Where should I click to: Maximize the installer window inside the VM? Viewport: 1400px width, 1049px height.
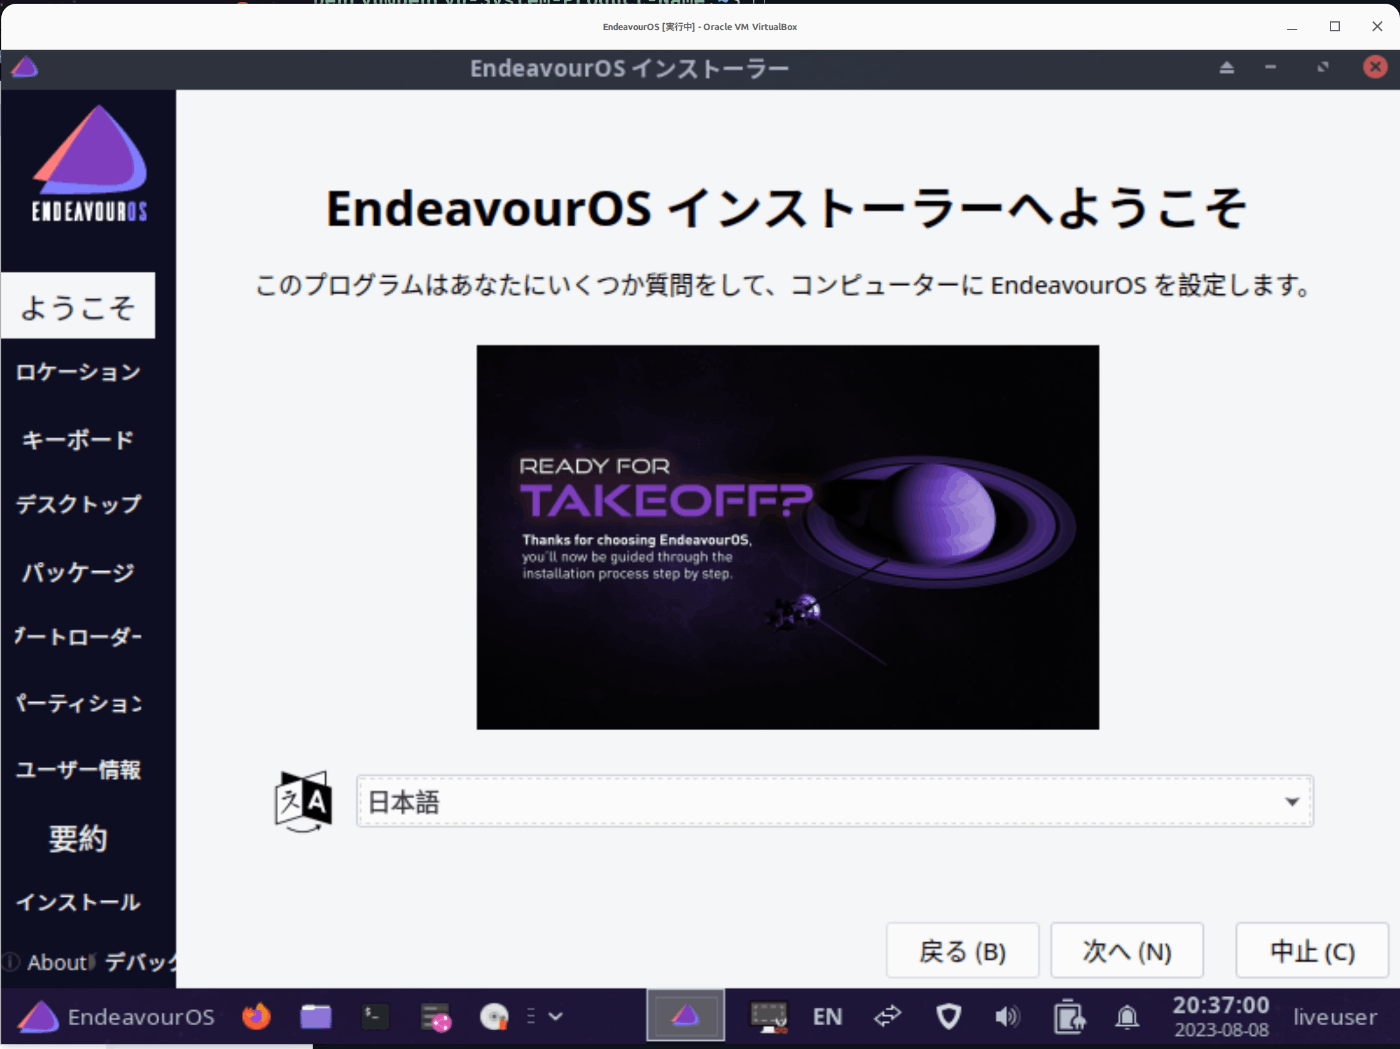(x=1323, y=68)
